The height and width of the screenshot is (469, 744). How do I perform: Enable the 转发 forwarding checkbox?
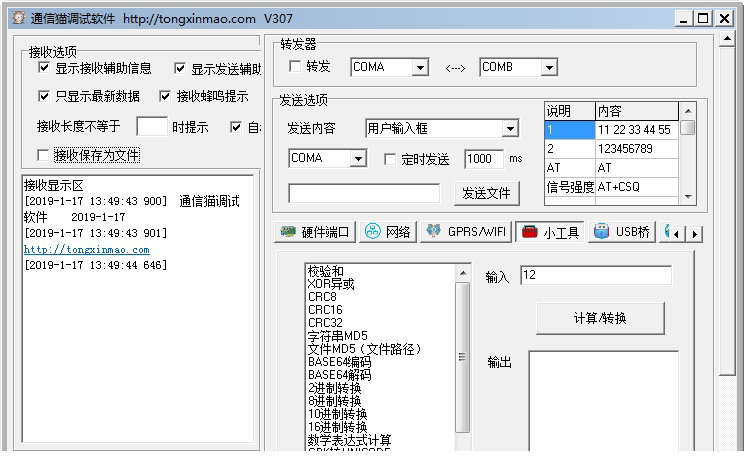(x=295, y=66)
